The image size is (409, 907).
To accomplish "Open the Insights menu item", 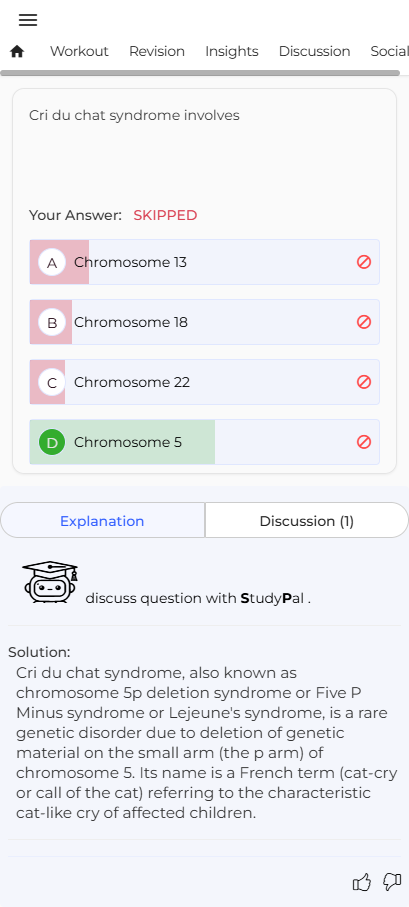I will (232, 51).
